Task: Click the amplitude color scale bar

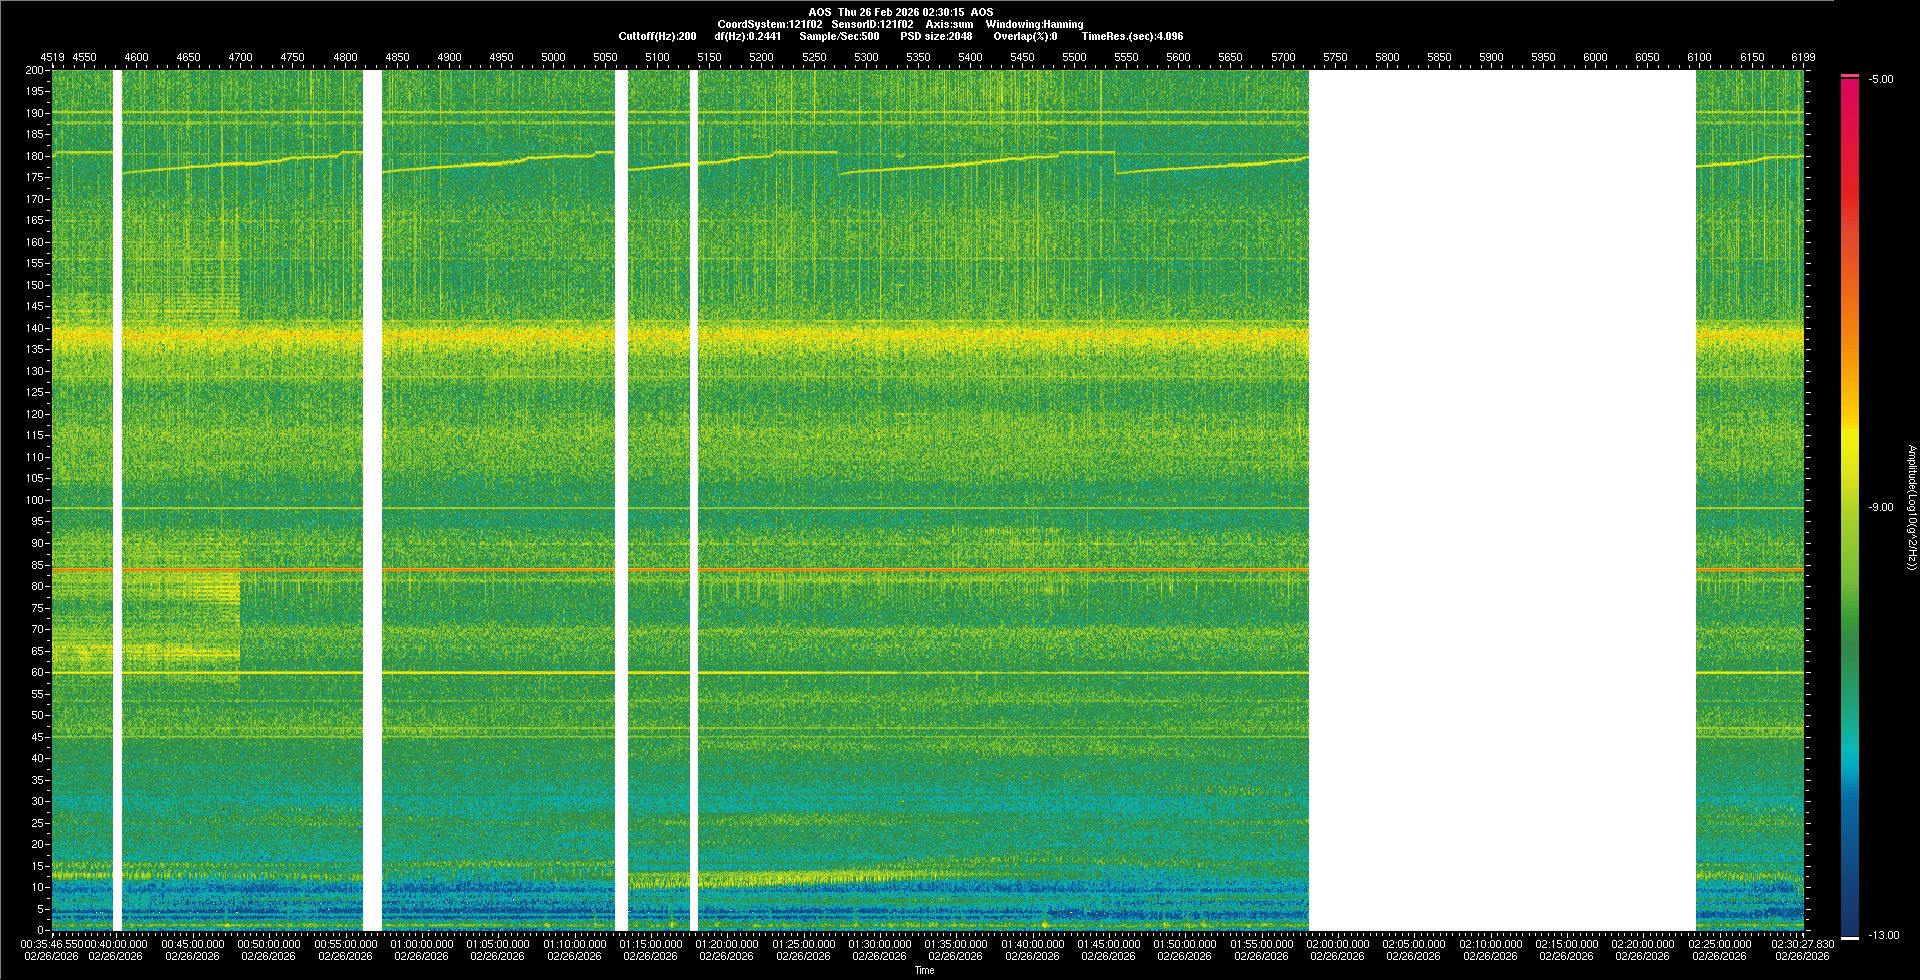Action: [x=1849, y=500]
